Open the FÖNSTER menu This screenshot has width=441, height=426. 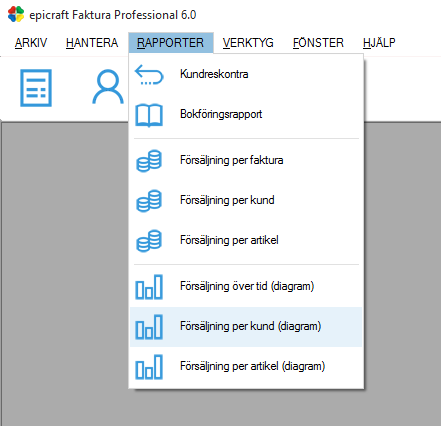(318, 43)
